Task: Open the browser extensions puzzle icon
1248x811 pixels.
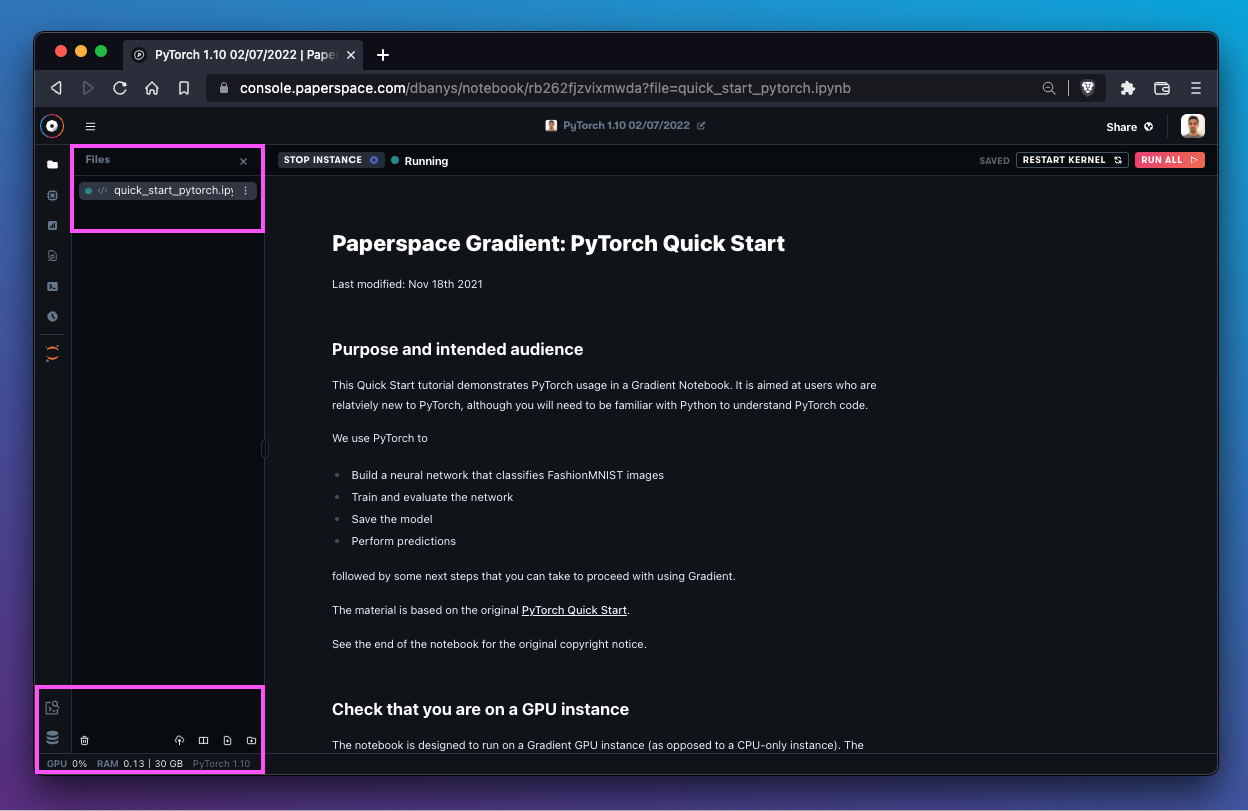Action: click(x=1128, y=88)
